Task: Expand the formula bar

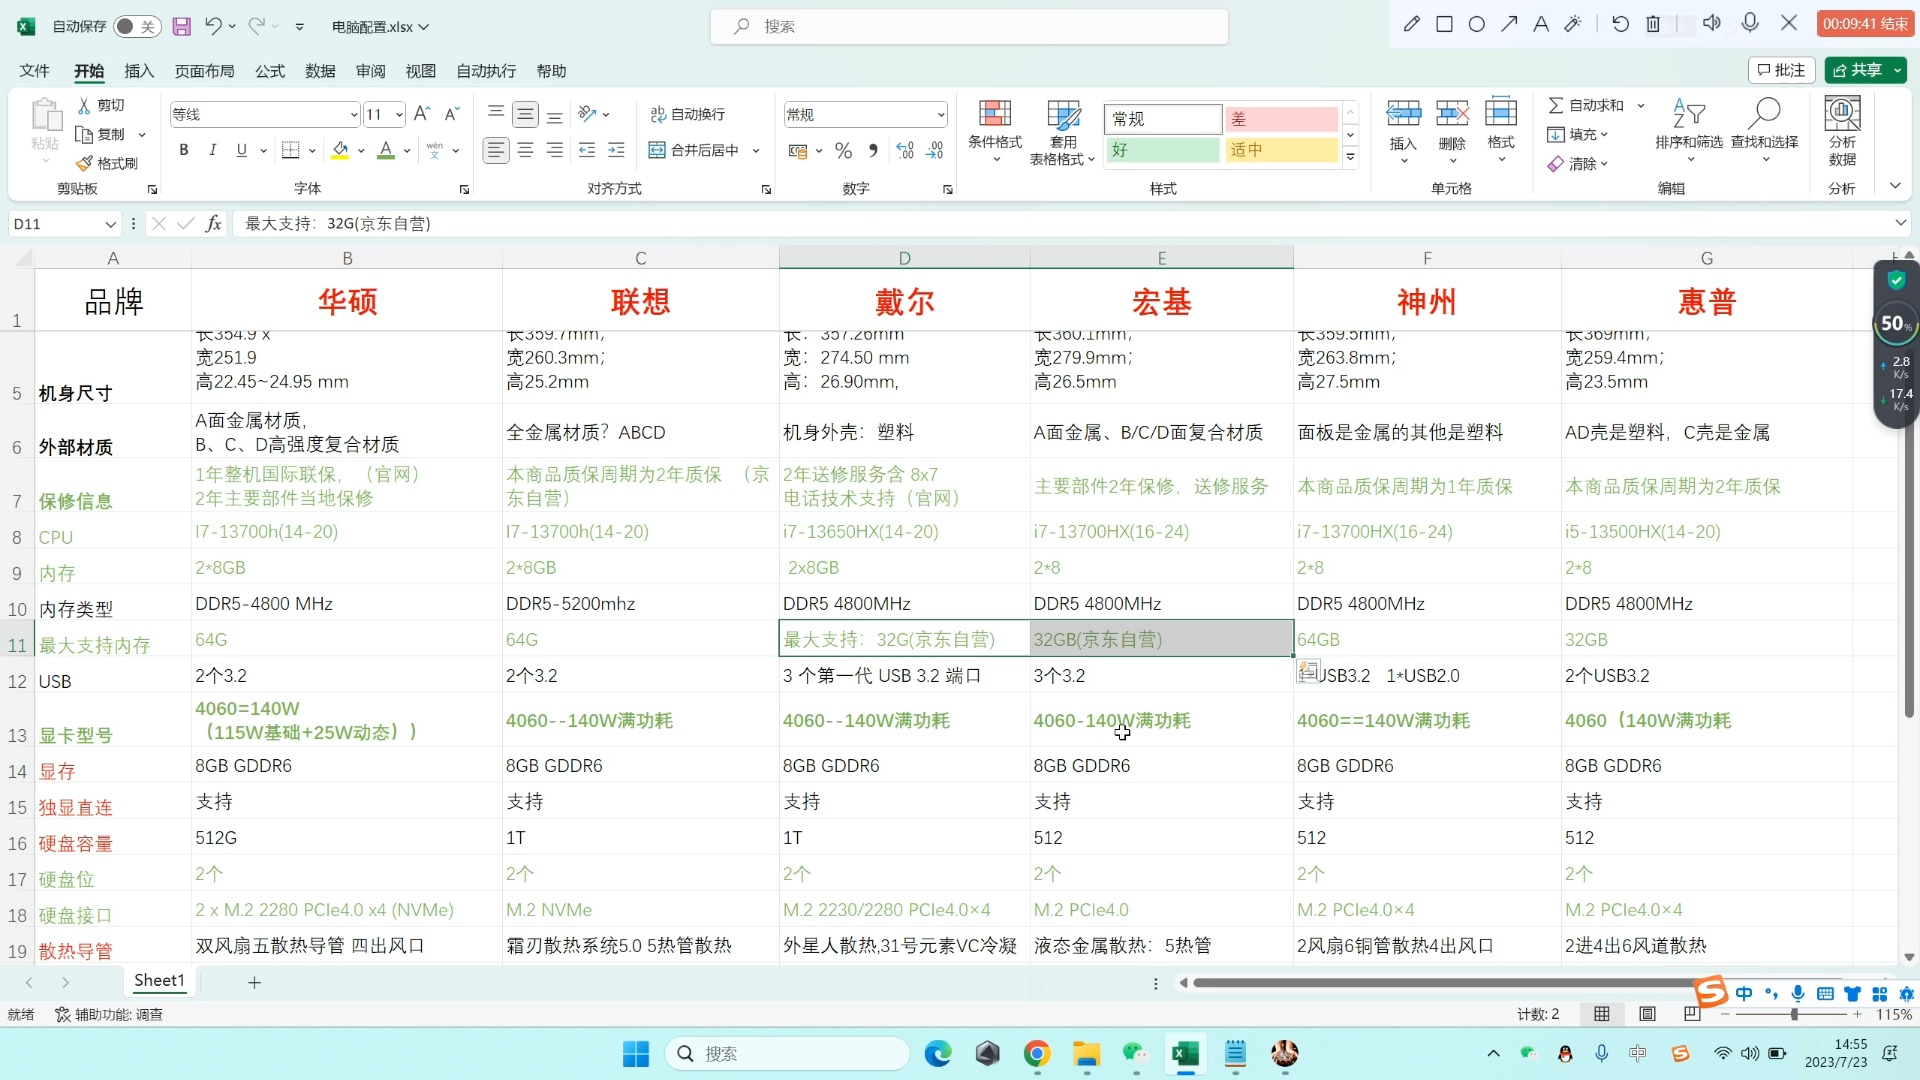Action: pos(1900,223)
